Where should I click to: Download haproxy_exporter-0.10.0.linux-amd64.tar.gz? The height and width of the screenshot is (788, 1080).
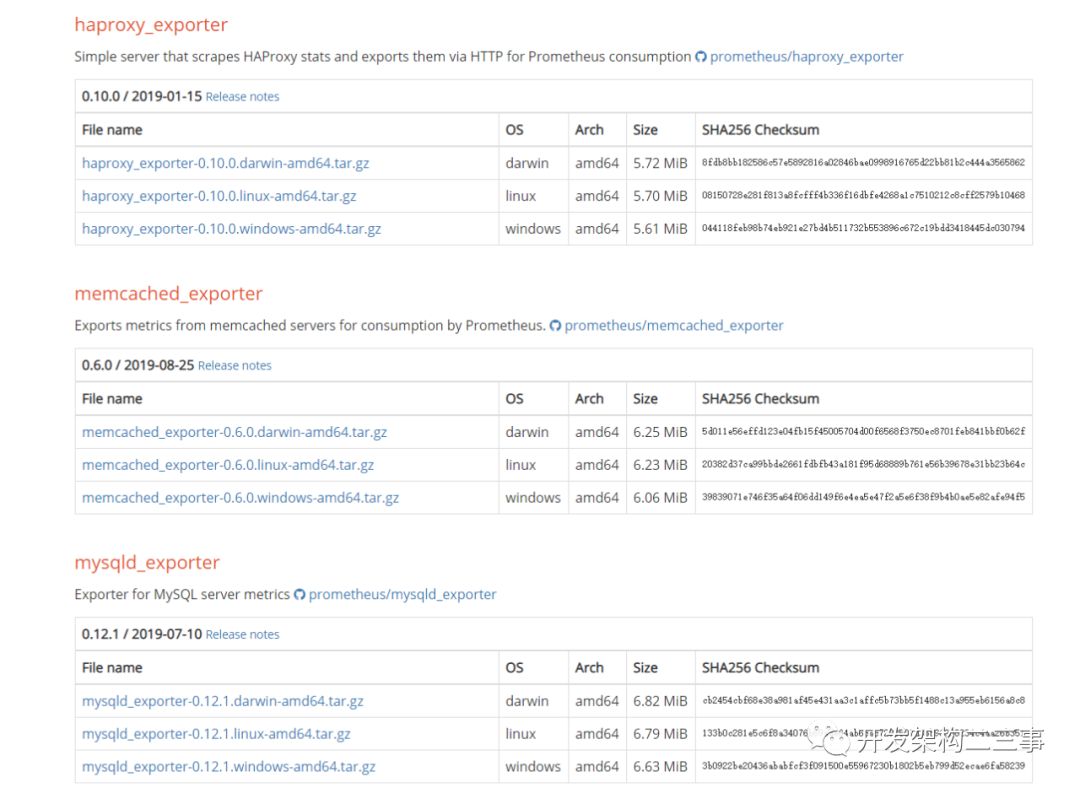pos(219,196)
